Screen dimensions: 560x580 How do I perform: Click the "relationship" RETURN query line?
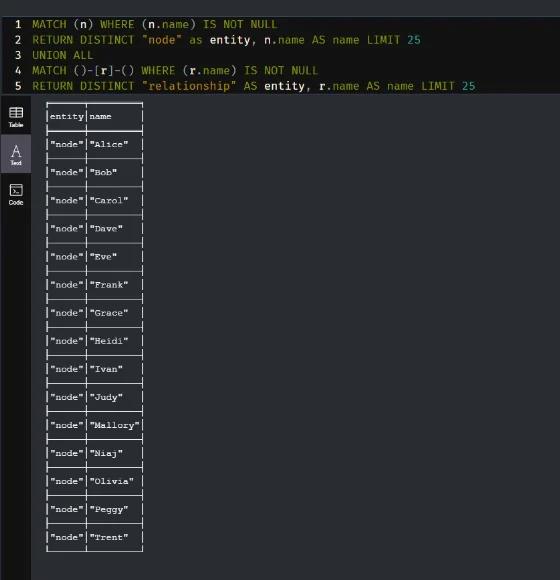(x=254, y=86)
